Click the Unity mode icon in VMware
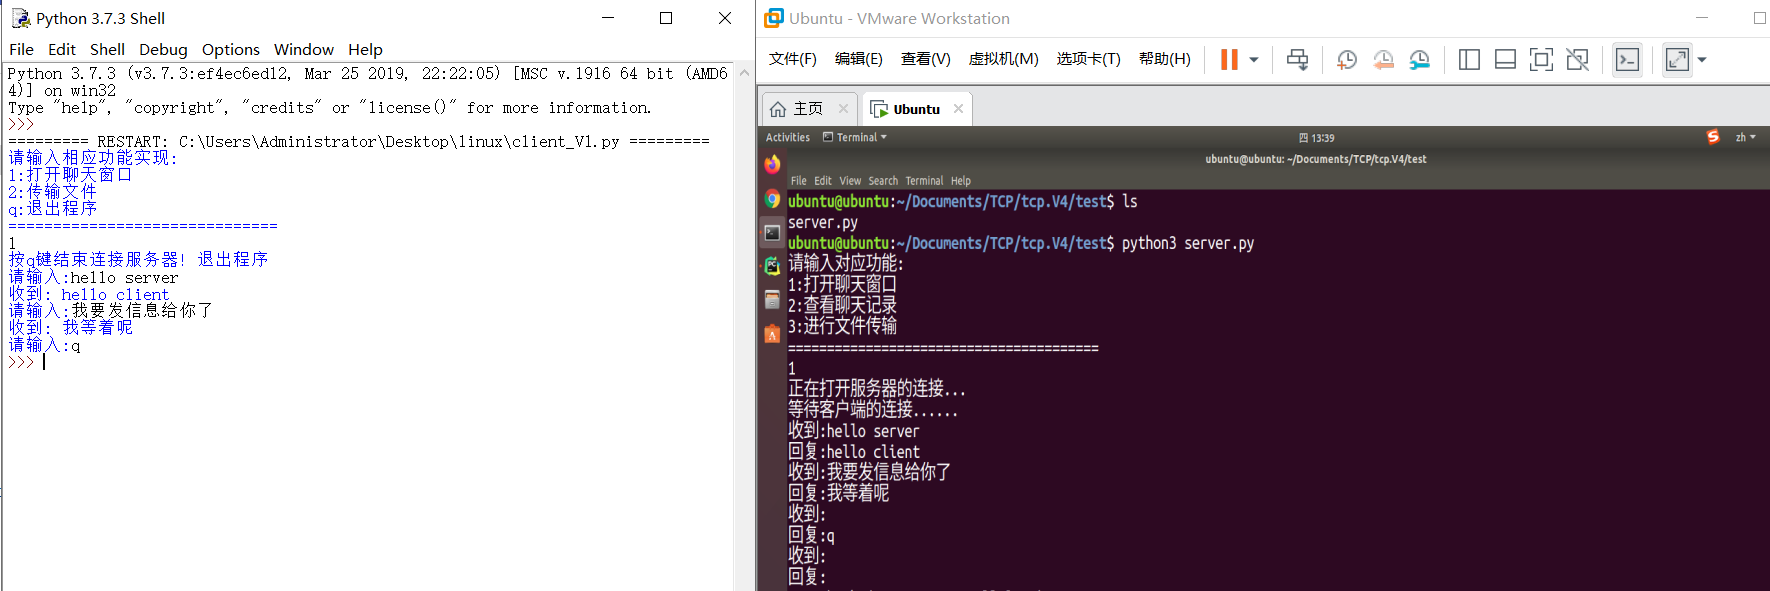The image size is (1770, 591). [1577, 60]
